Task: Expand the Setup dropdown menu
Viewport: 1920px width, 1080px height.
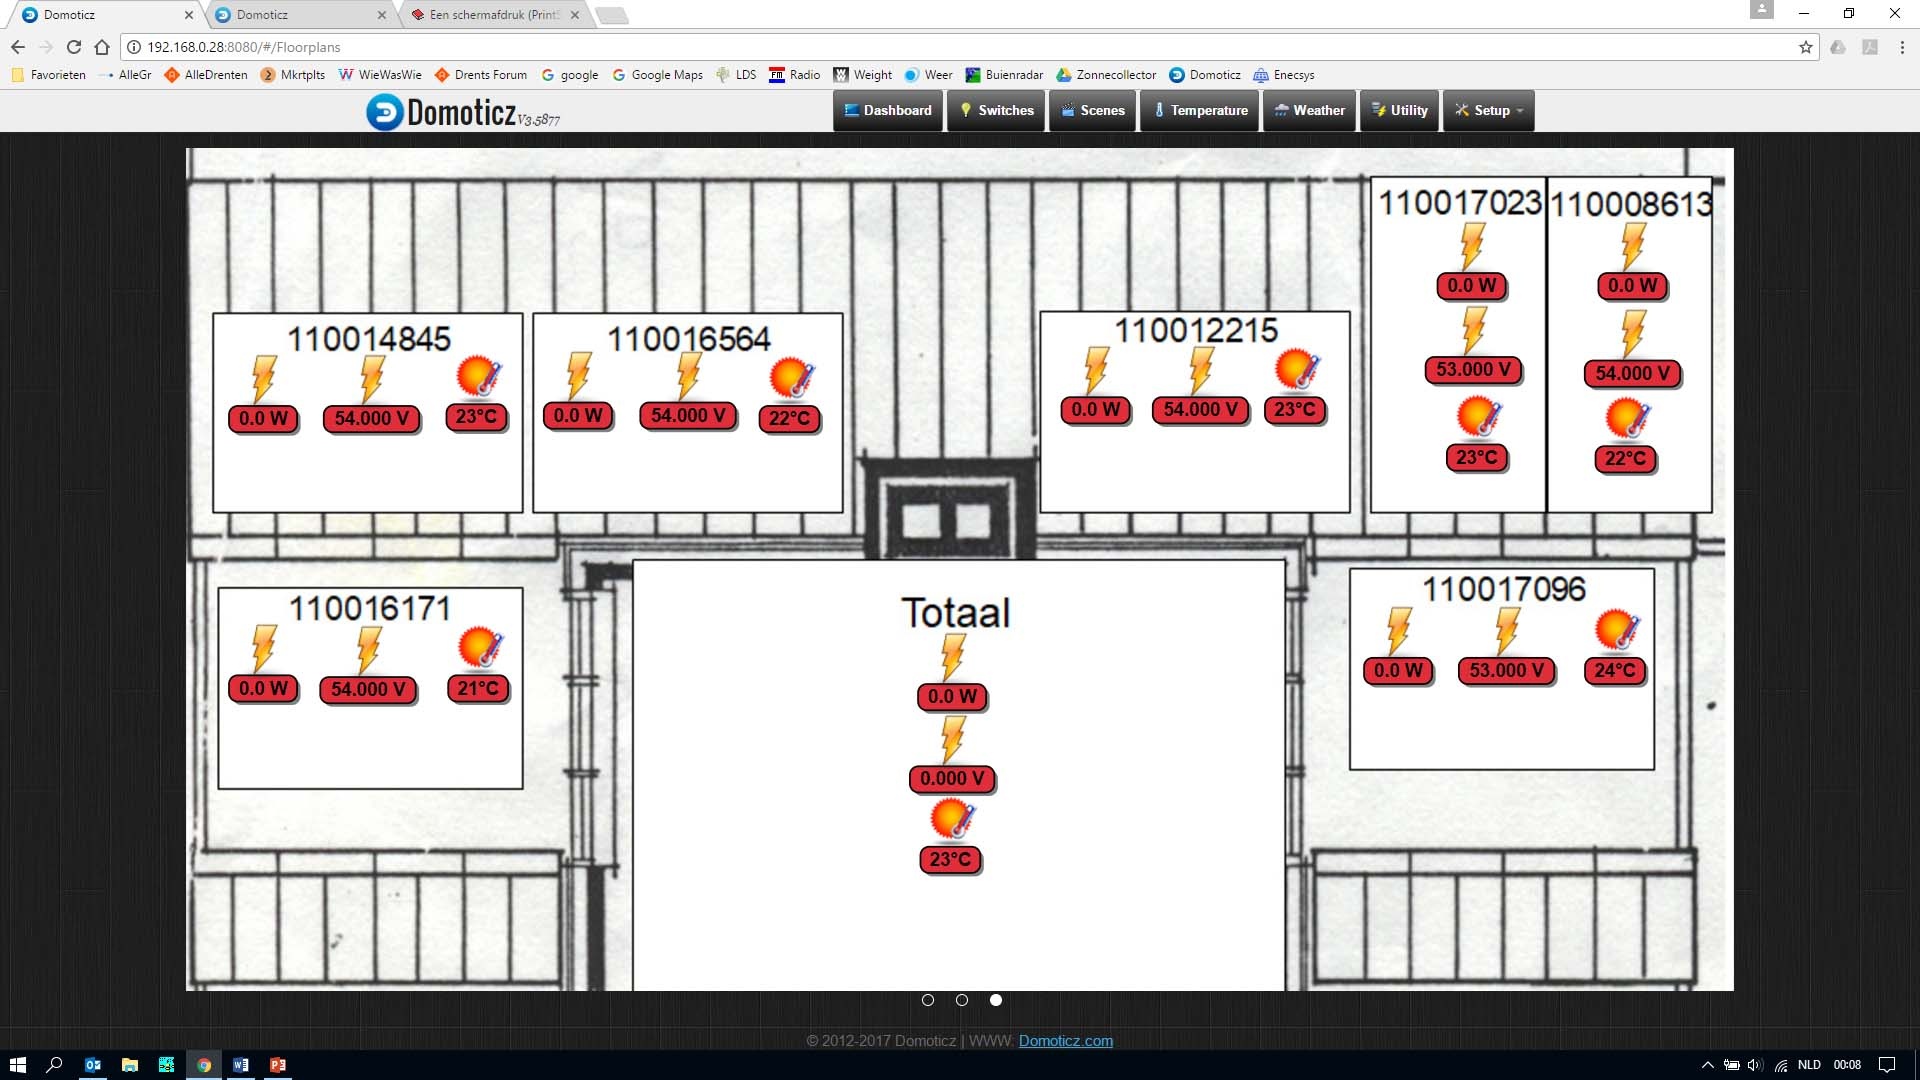Action: click(x=1489, y=110)
